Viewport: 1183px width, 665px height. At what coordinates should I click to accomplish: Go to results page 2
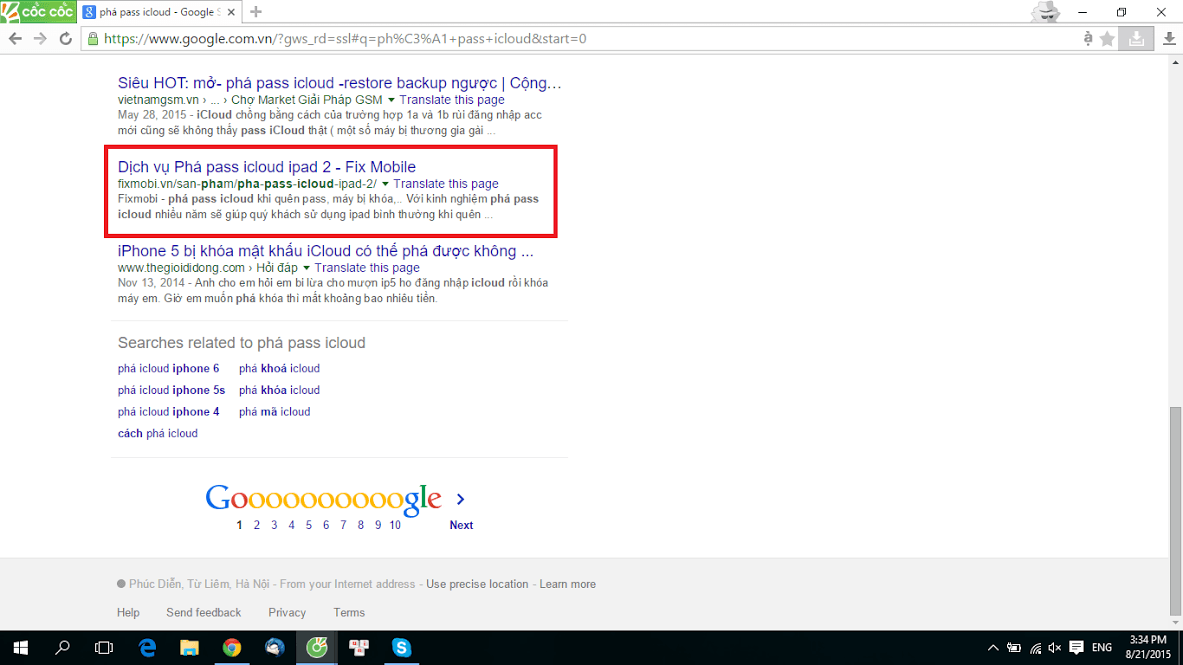[x=256, y=525]
